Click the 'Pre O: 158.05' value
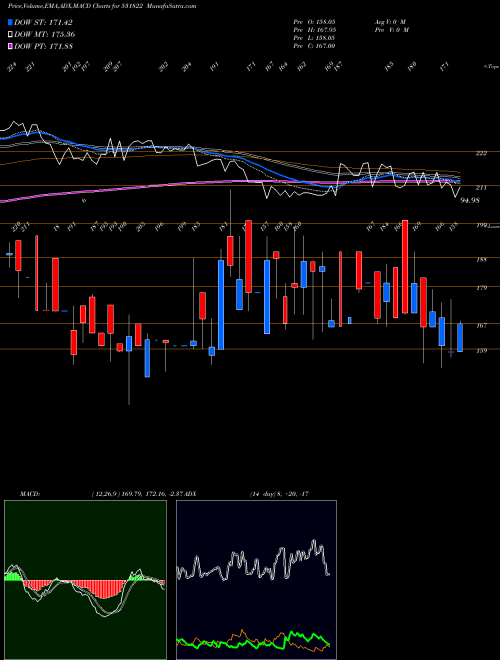This screenshot has height=660, width=500. click(314, 21)
